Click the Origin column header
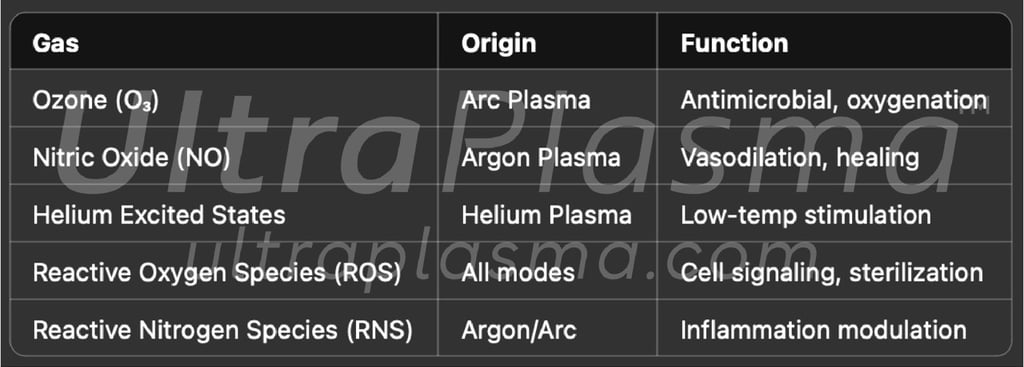 click(547, 42)
